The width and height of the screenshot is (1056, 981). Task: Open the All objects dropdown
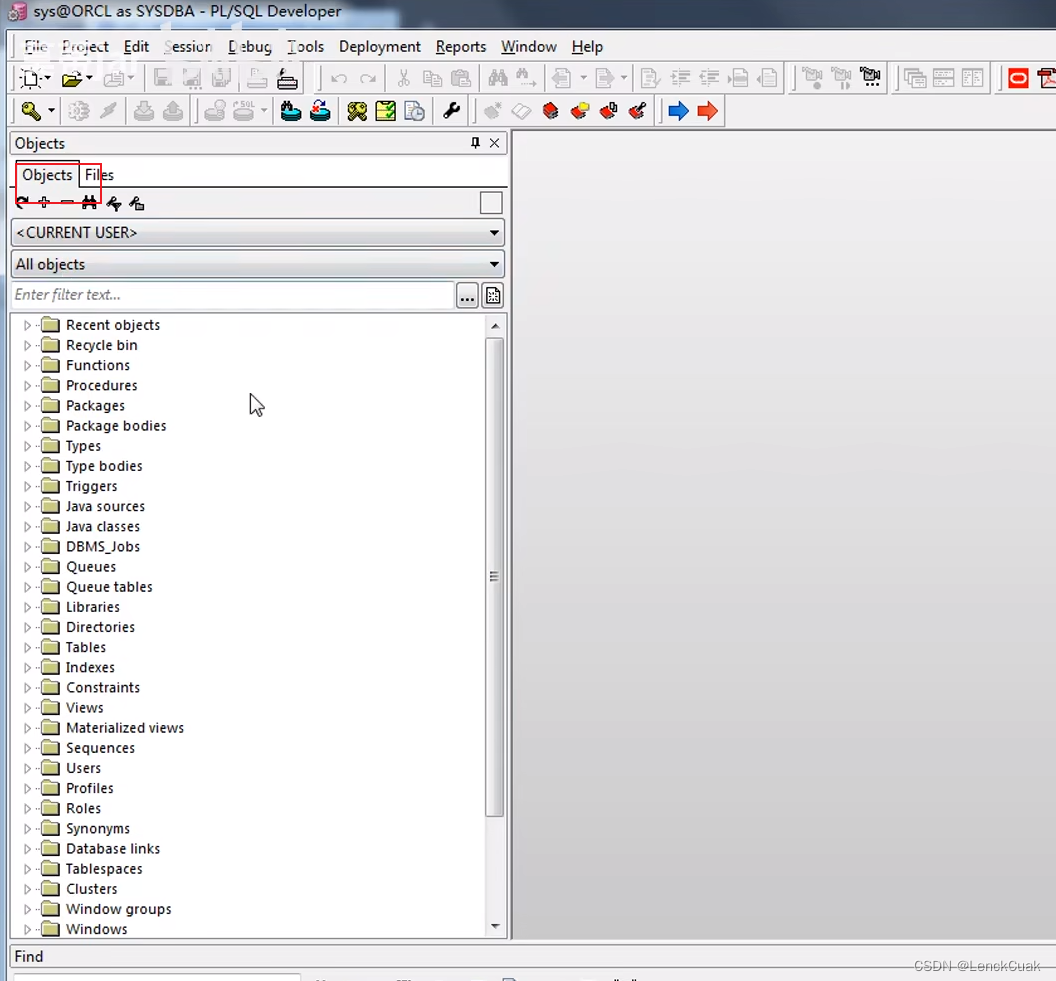(258, 265)
